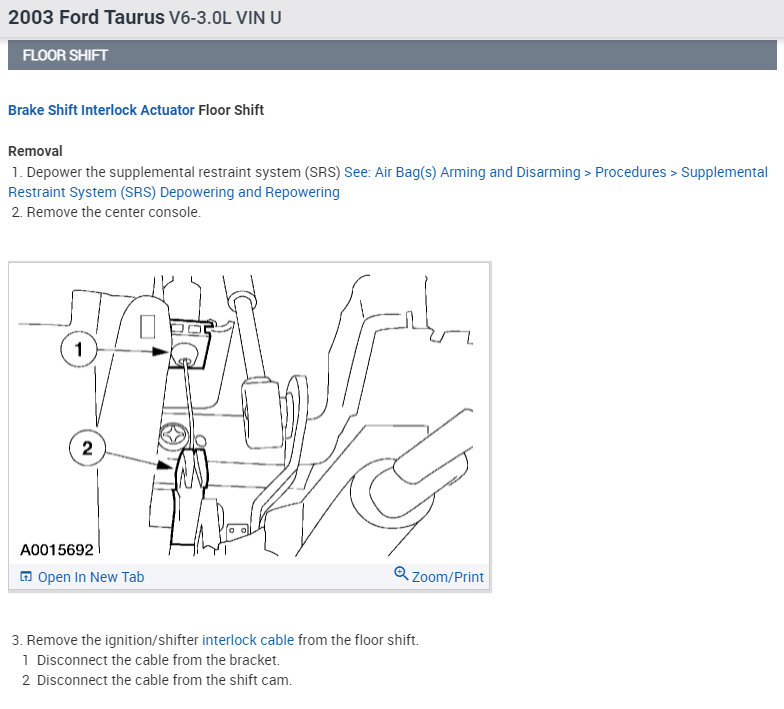This screenshot has width=784, height=709.
Task: Click the Zoom/Print link
Action: tap(448, 577)
